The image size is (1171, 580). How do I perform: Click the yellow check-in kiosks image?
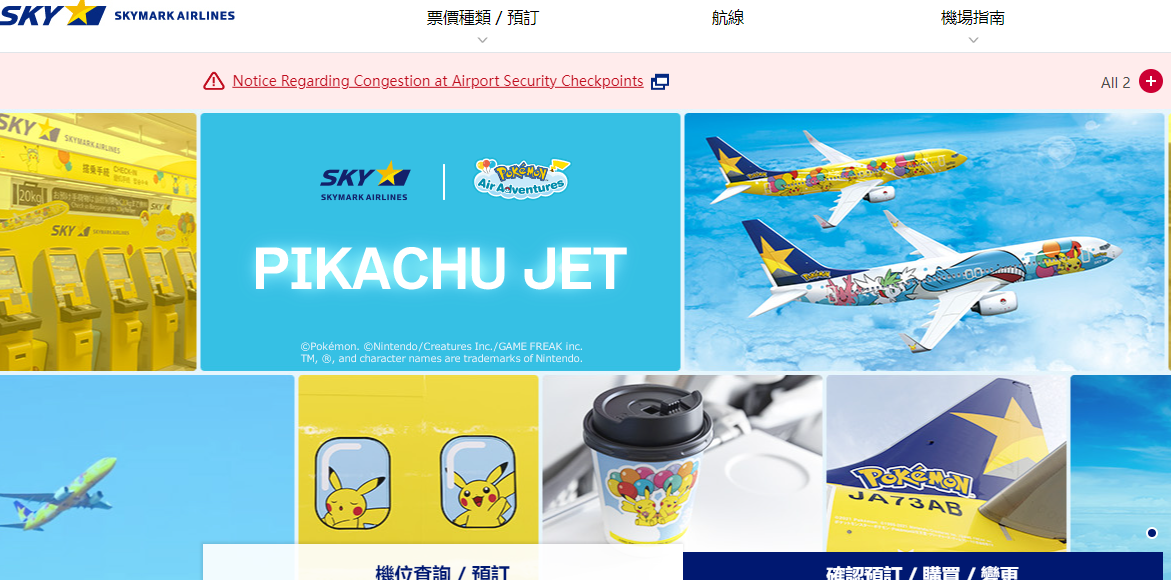coord(98,242)
